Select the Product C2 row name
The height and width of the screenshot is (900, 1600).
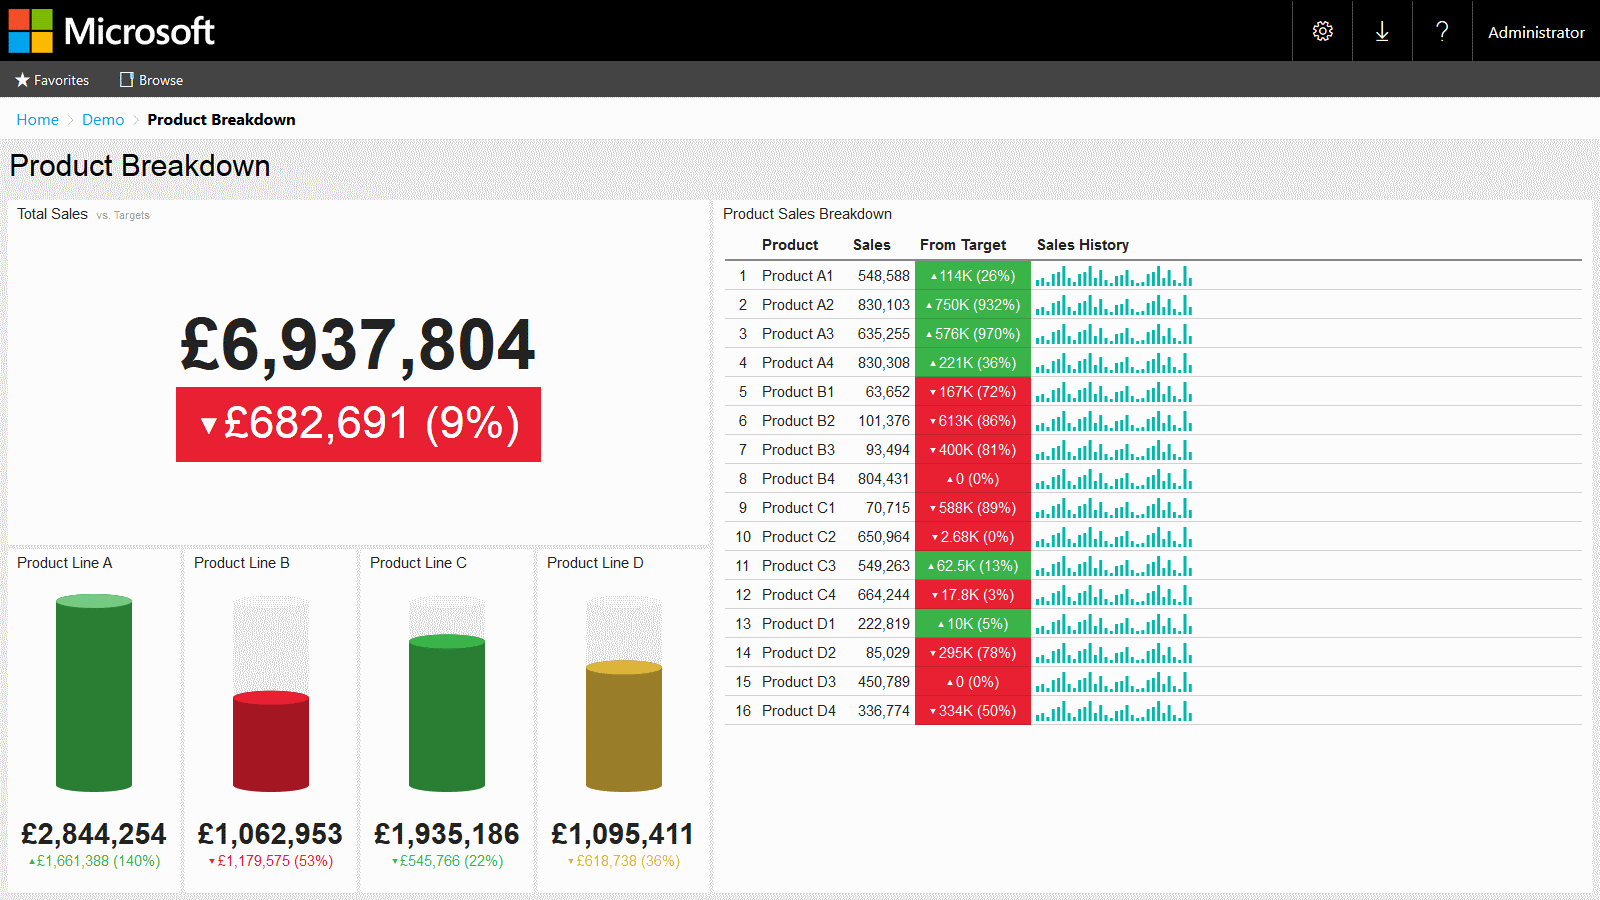click(x=798, y=537)
